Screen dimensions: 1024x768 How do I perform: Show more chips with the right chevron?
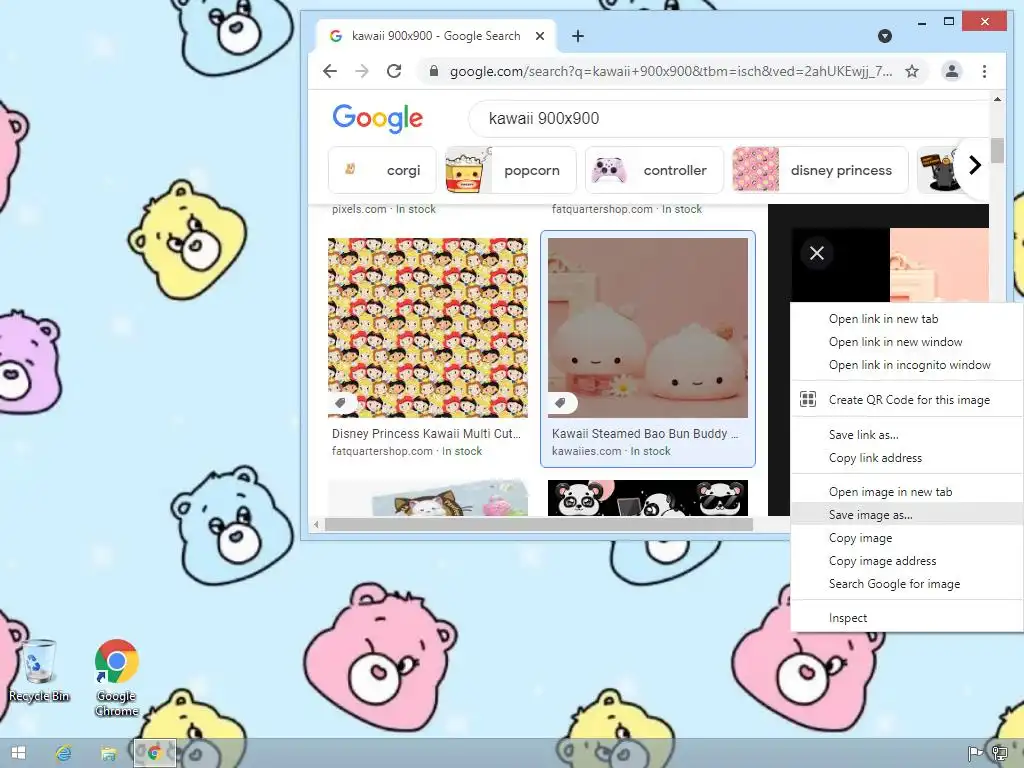click(974, 165)
